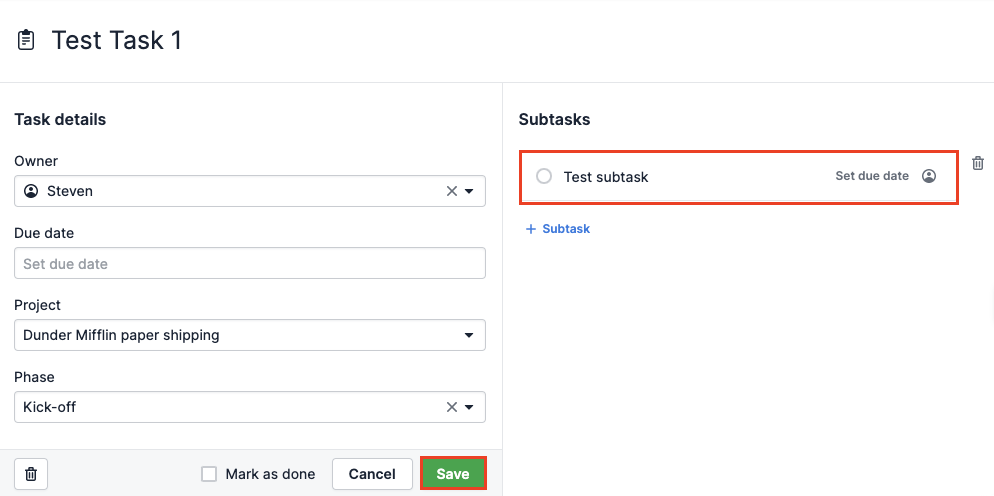
Task: Click the person icon in Owner field
Action: [x=30, y=191]
